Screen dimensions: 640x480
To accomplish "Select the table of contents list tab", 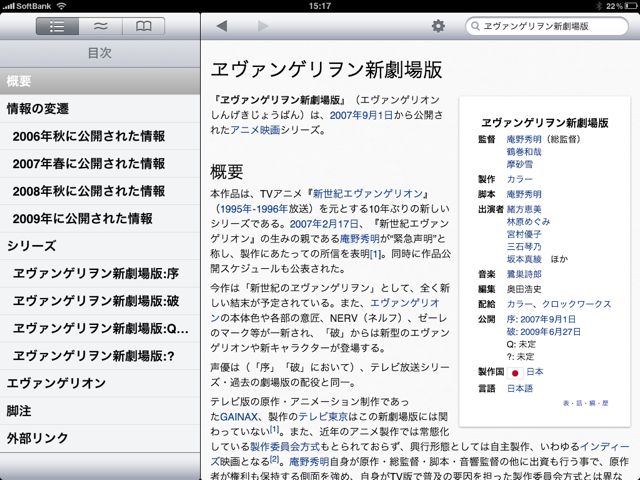I will [57, 26].
